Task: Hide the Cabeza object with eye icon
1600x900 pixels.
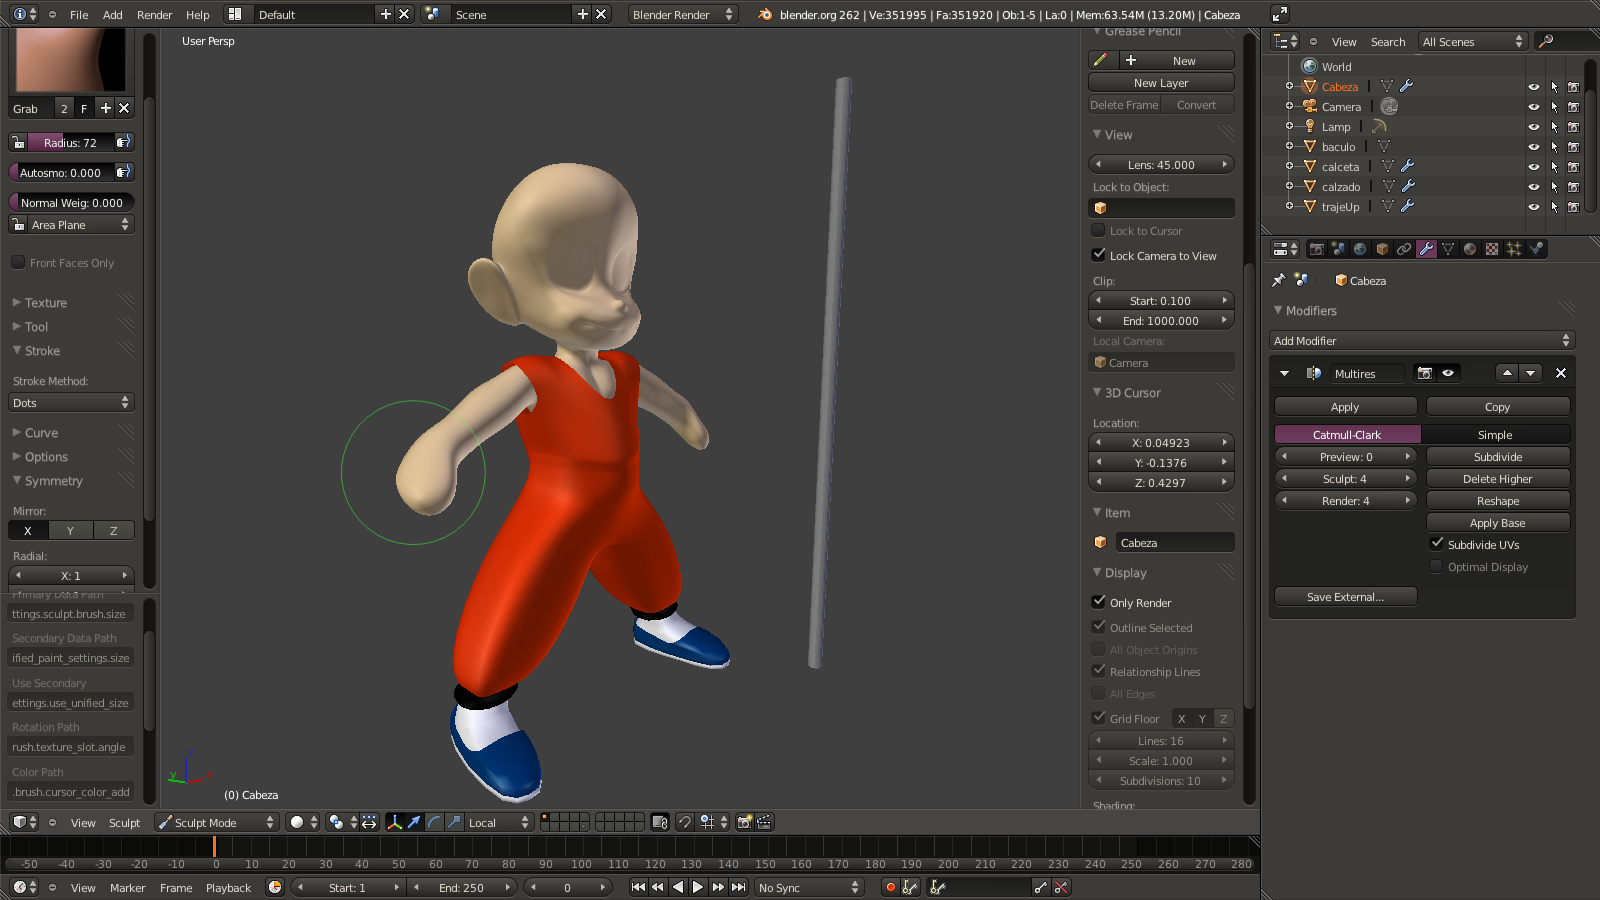Action: tap(1533, 87)
